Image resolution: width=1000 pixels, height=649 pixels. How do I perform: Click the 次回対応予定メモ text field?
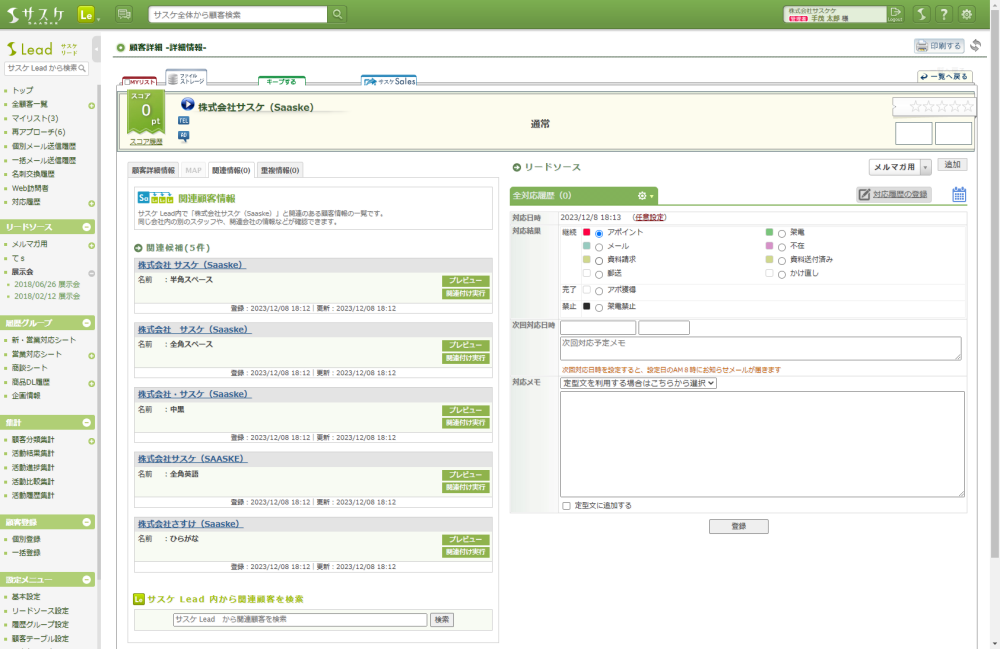760,348
